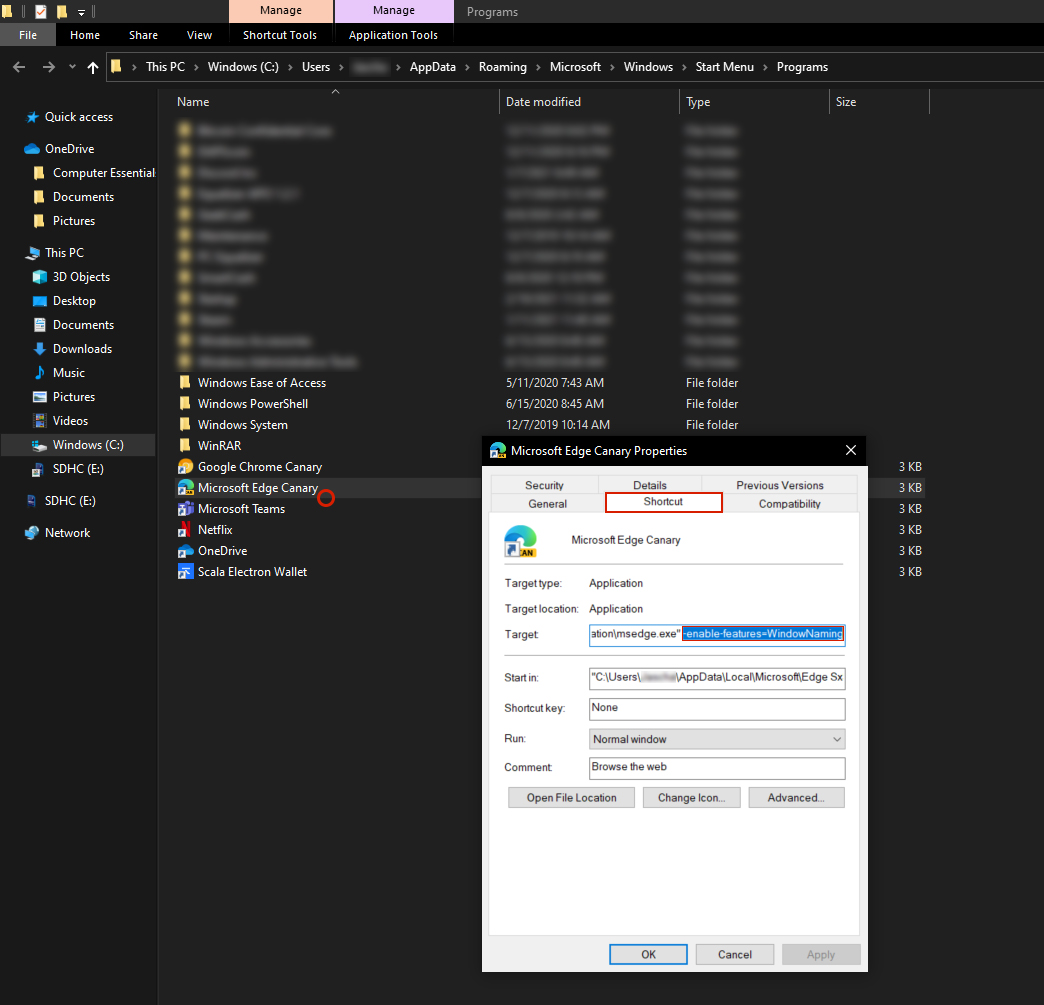Open Desktop icon in sidebar
1044x1005 pixels.
(40, 301)
